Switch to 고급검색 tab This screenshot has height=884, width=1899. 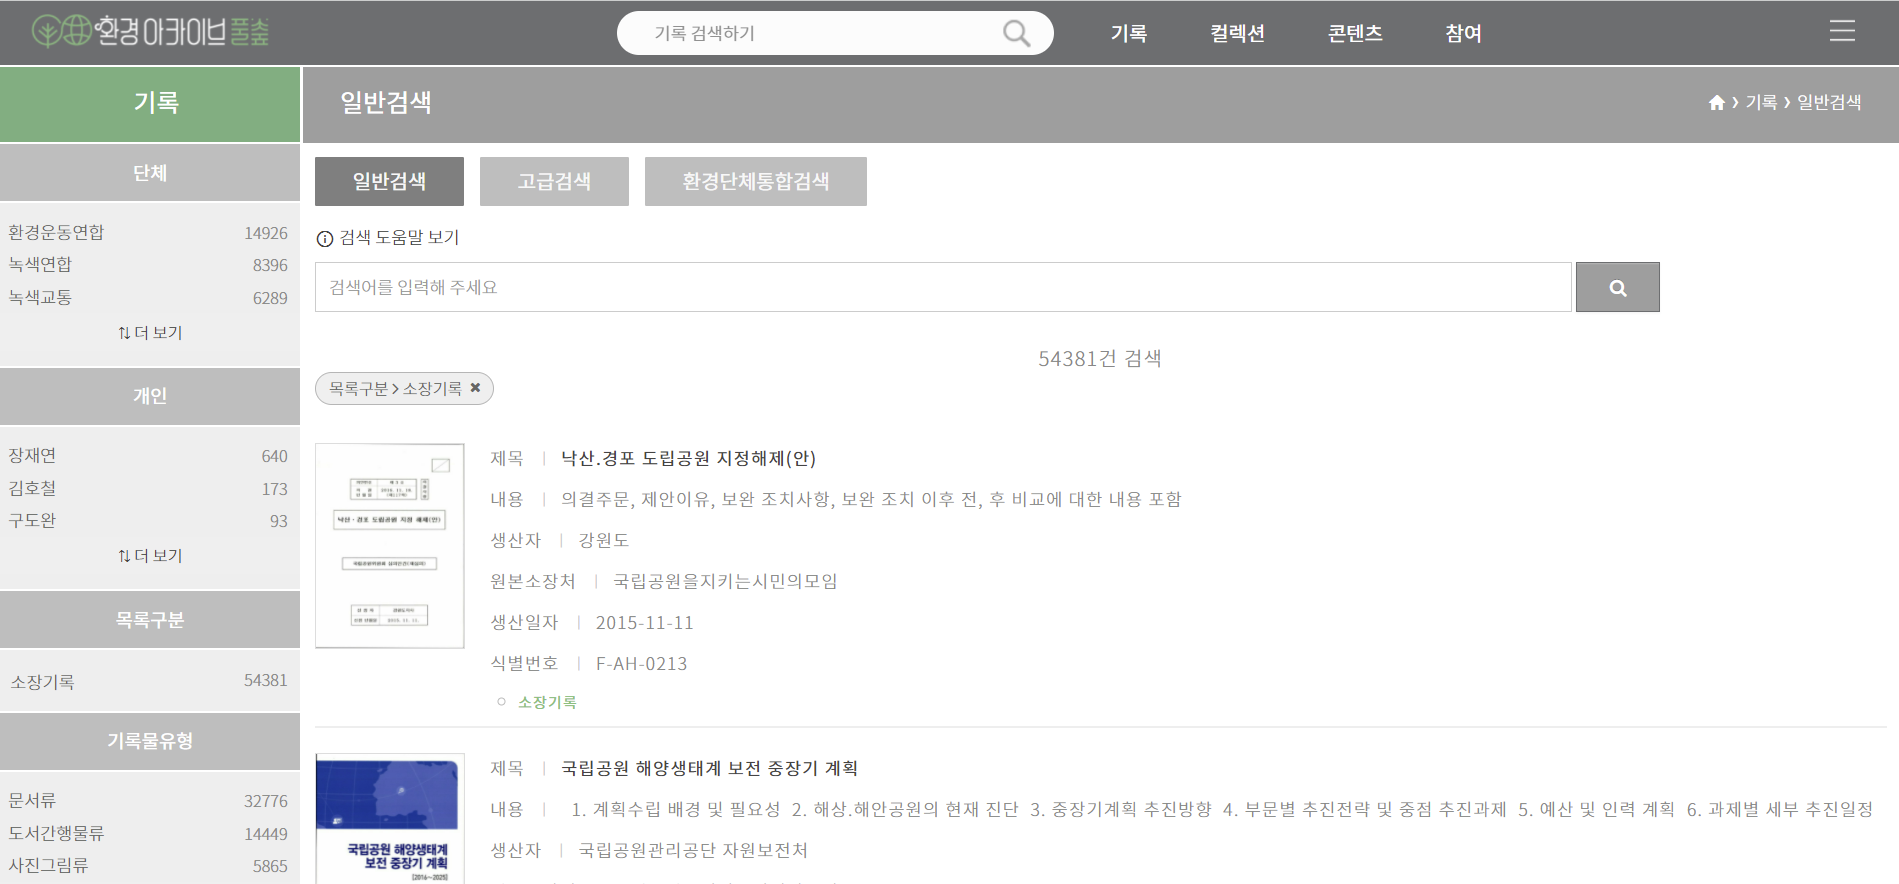[x=554, y=181]
